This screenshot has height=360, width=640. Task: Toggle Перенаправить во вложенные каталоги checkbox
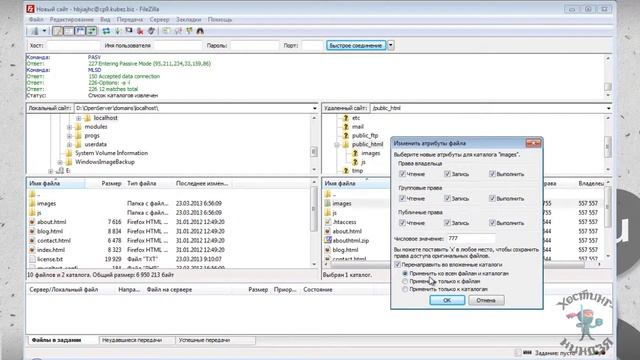(x=398, y=265)
